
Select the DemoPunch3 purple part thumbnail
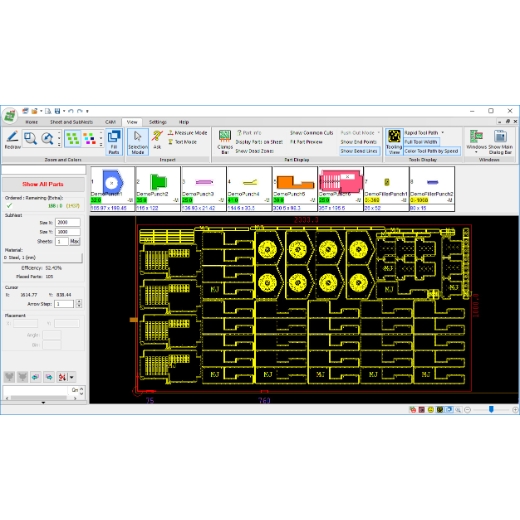coord(204,189)
